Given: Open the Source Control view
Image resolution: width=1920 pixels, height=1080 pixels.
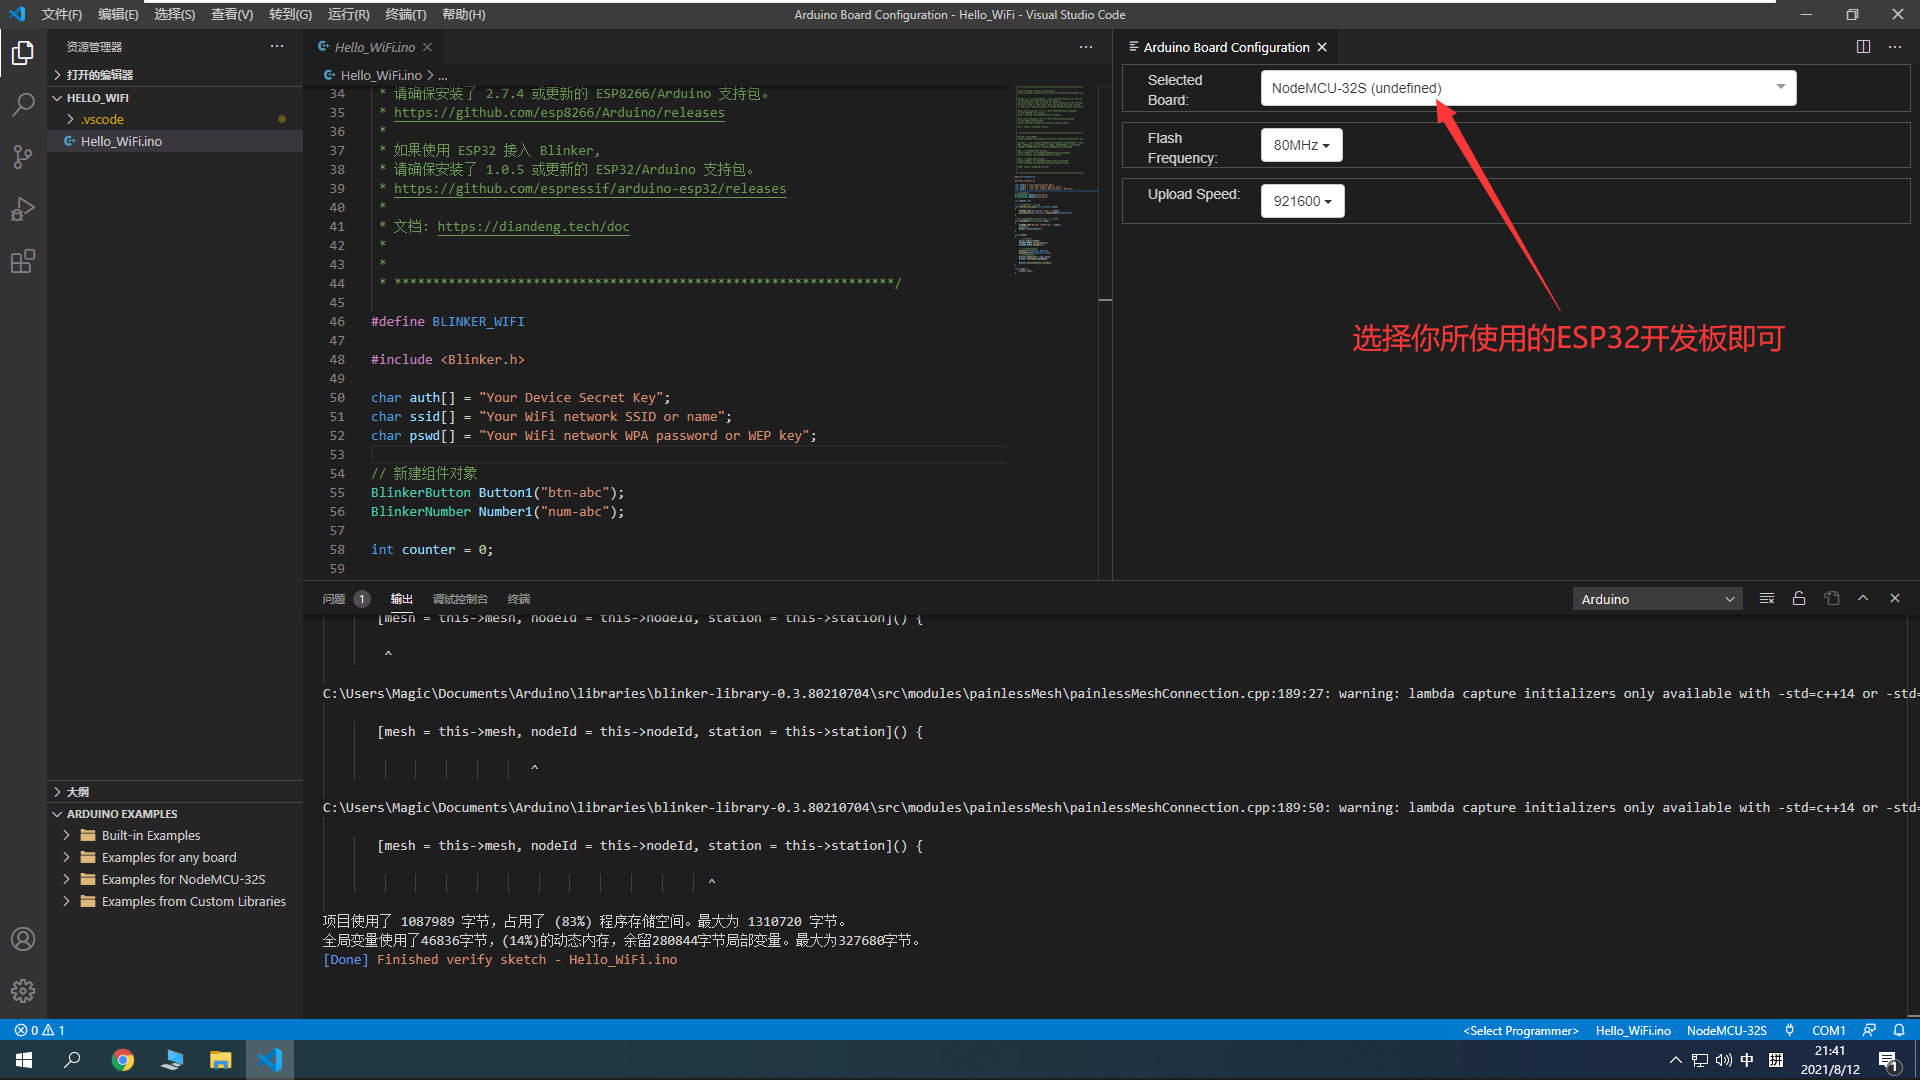Looking at the screenshot, I should tap(22, 157).
